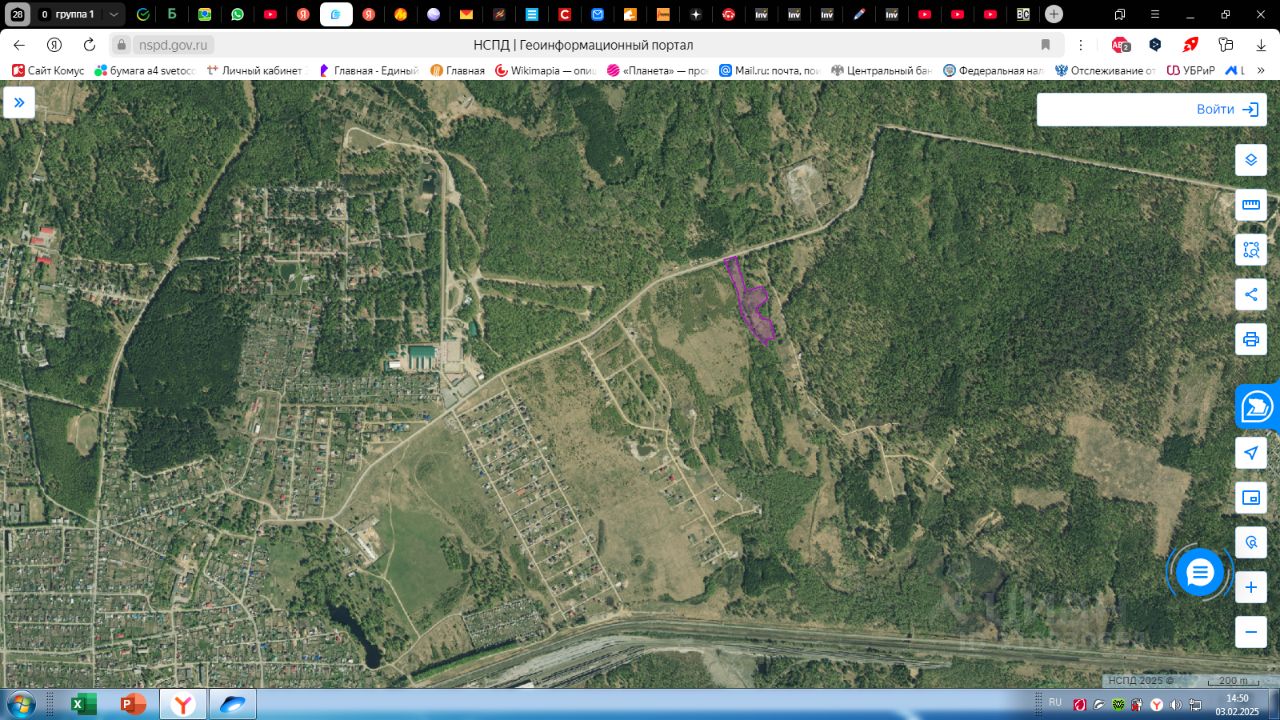
Task: Expand the left sidebar panel with double chevron
Action: [19, 103]
